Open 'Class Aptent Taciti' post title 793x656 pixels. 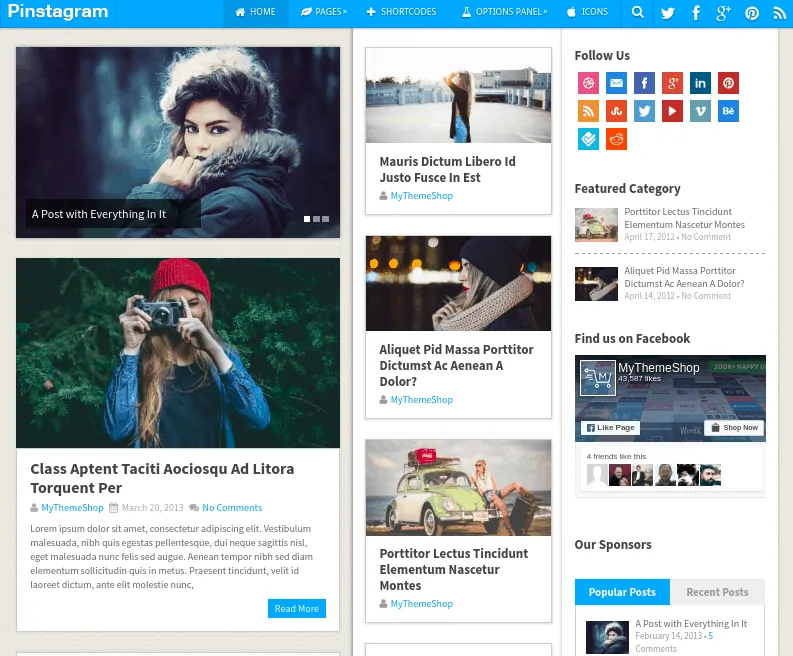click(x=162, y=478)
